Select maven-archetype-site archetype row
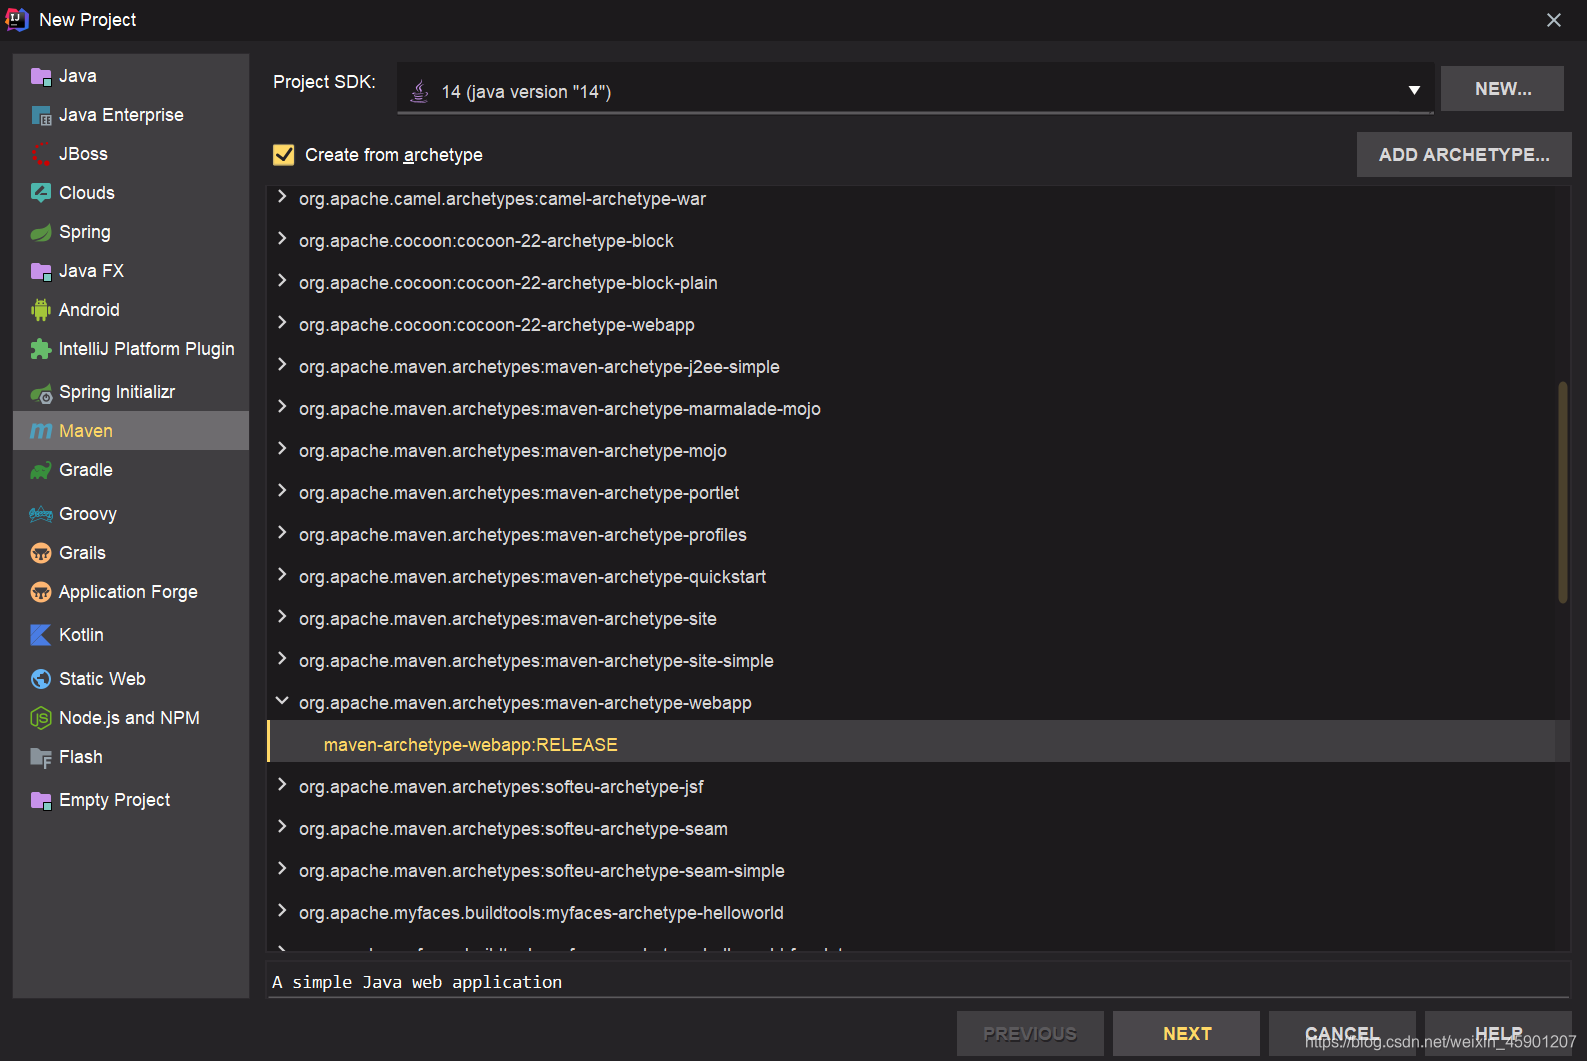This screenshot has height=1061, width=1587. pos(918,619)
